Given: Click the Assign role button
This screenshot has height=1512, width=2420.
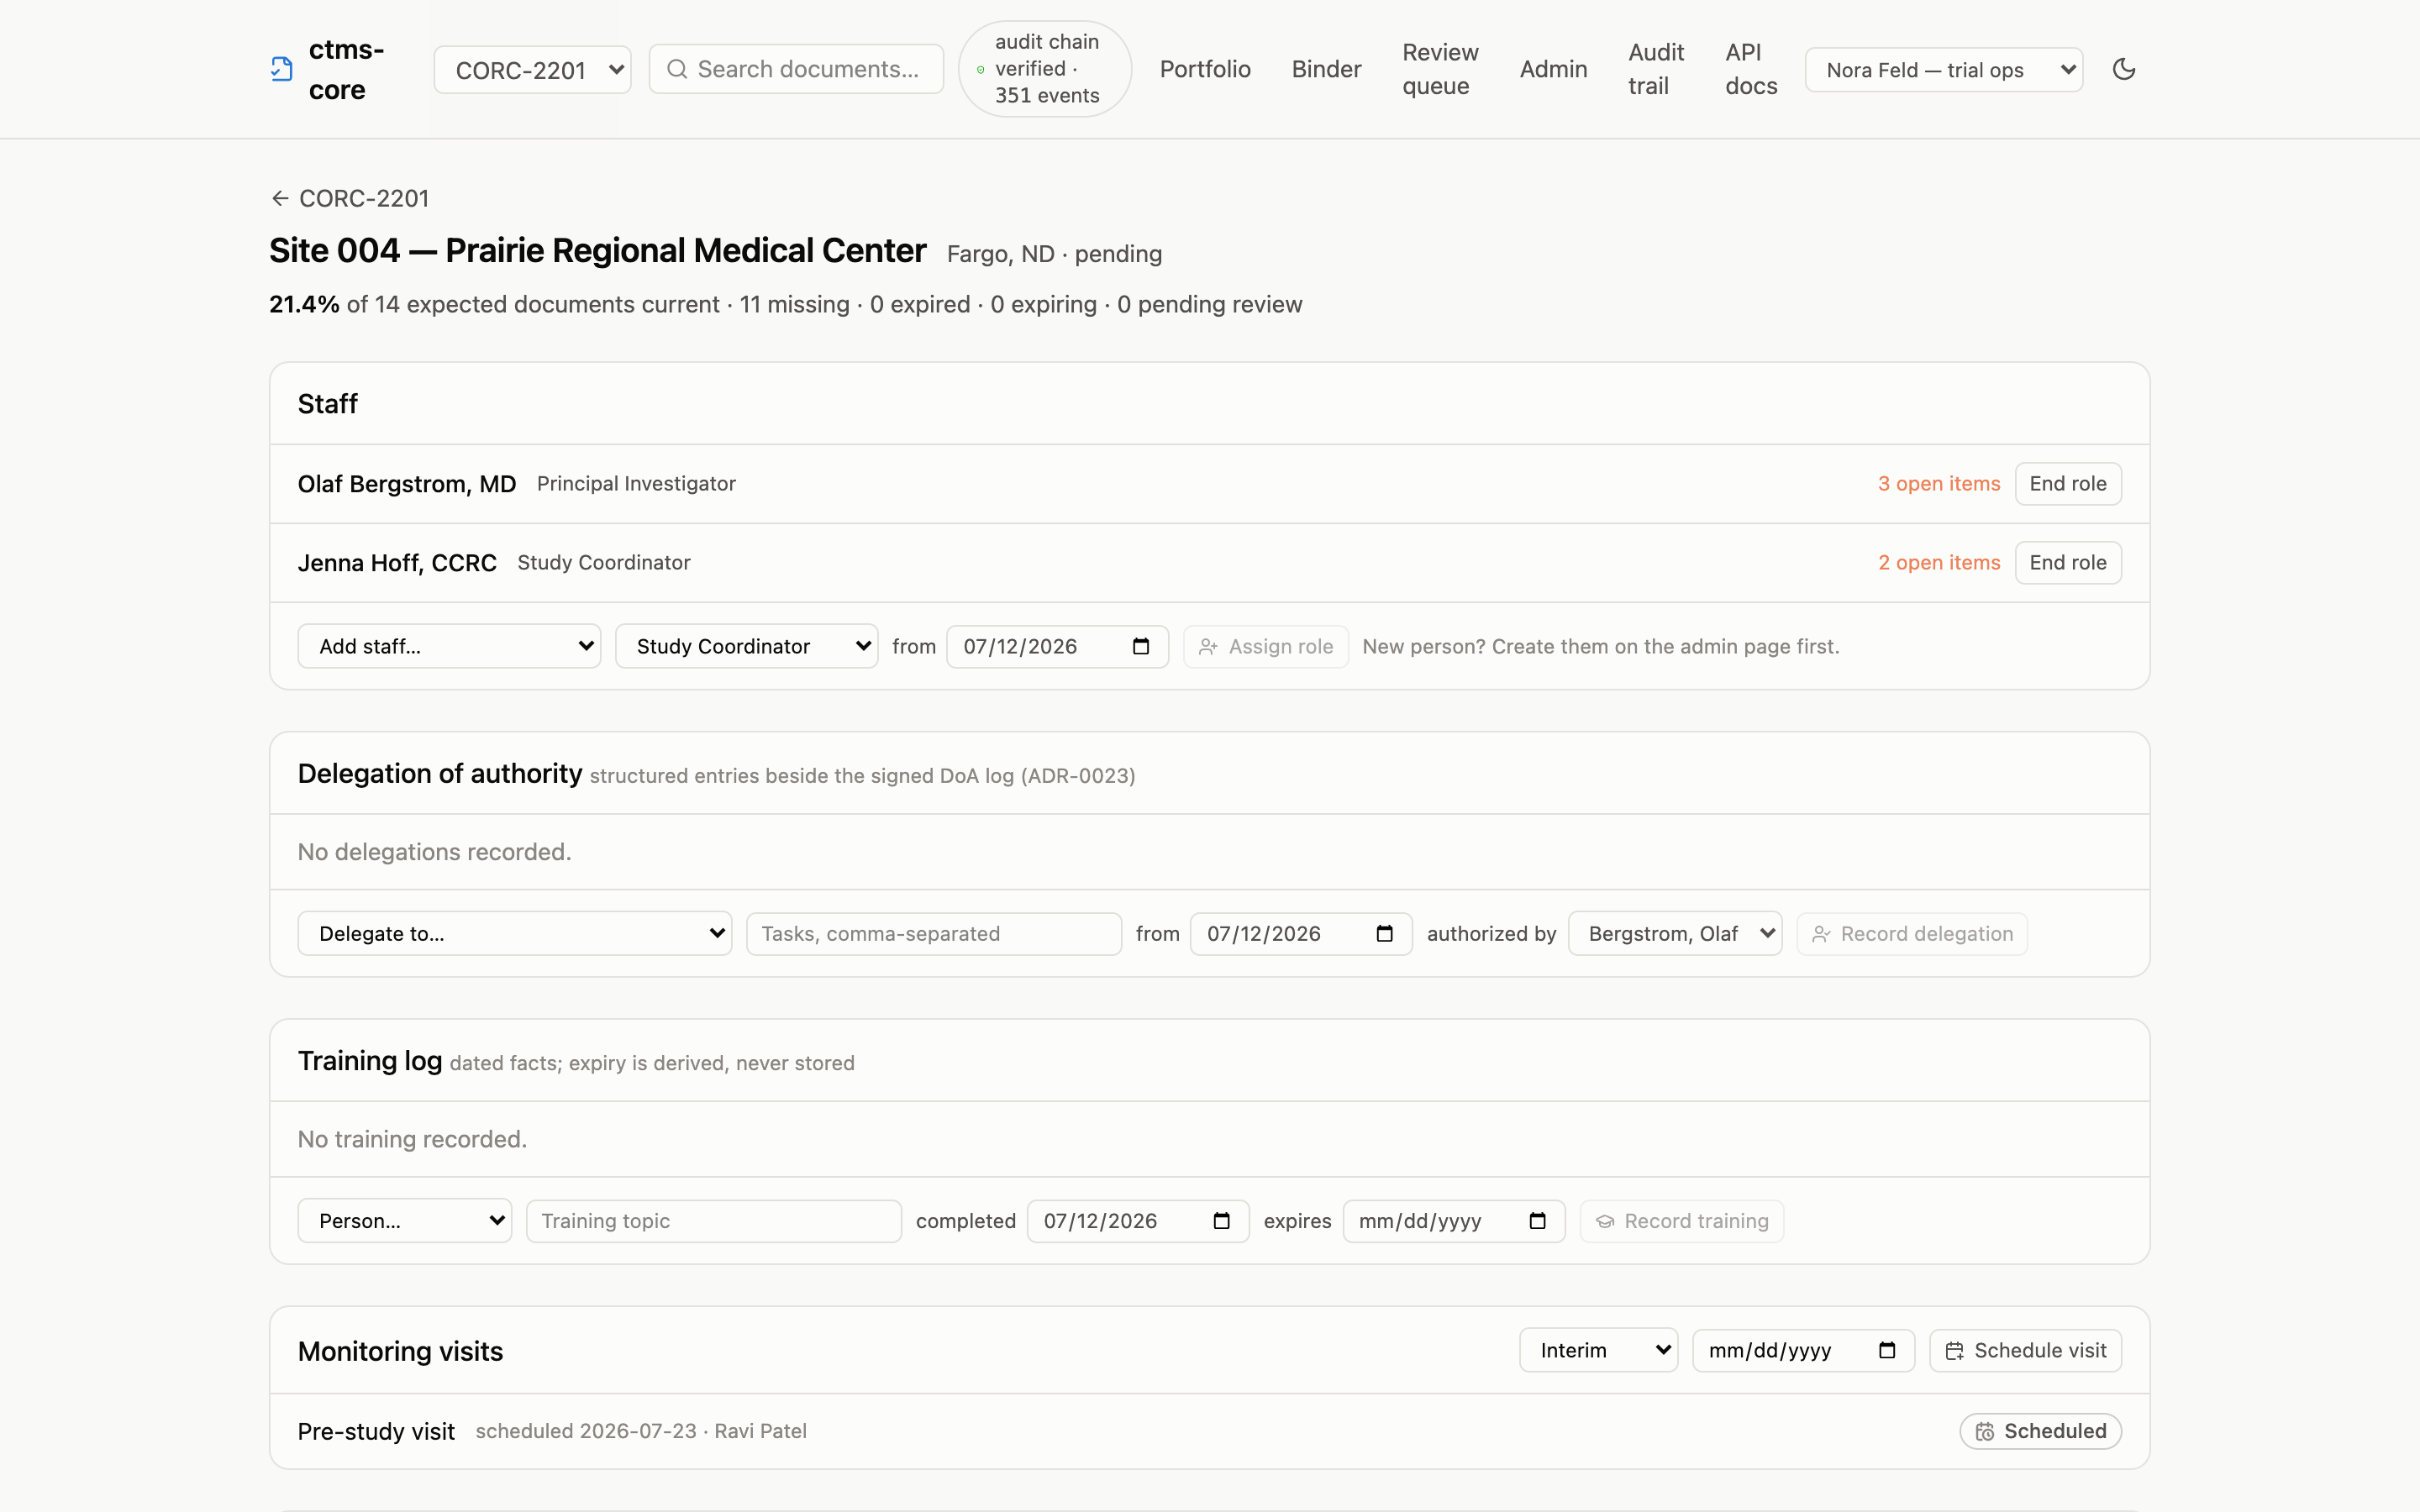Looking at the screenshot, I should [x=1266, y=646].
